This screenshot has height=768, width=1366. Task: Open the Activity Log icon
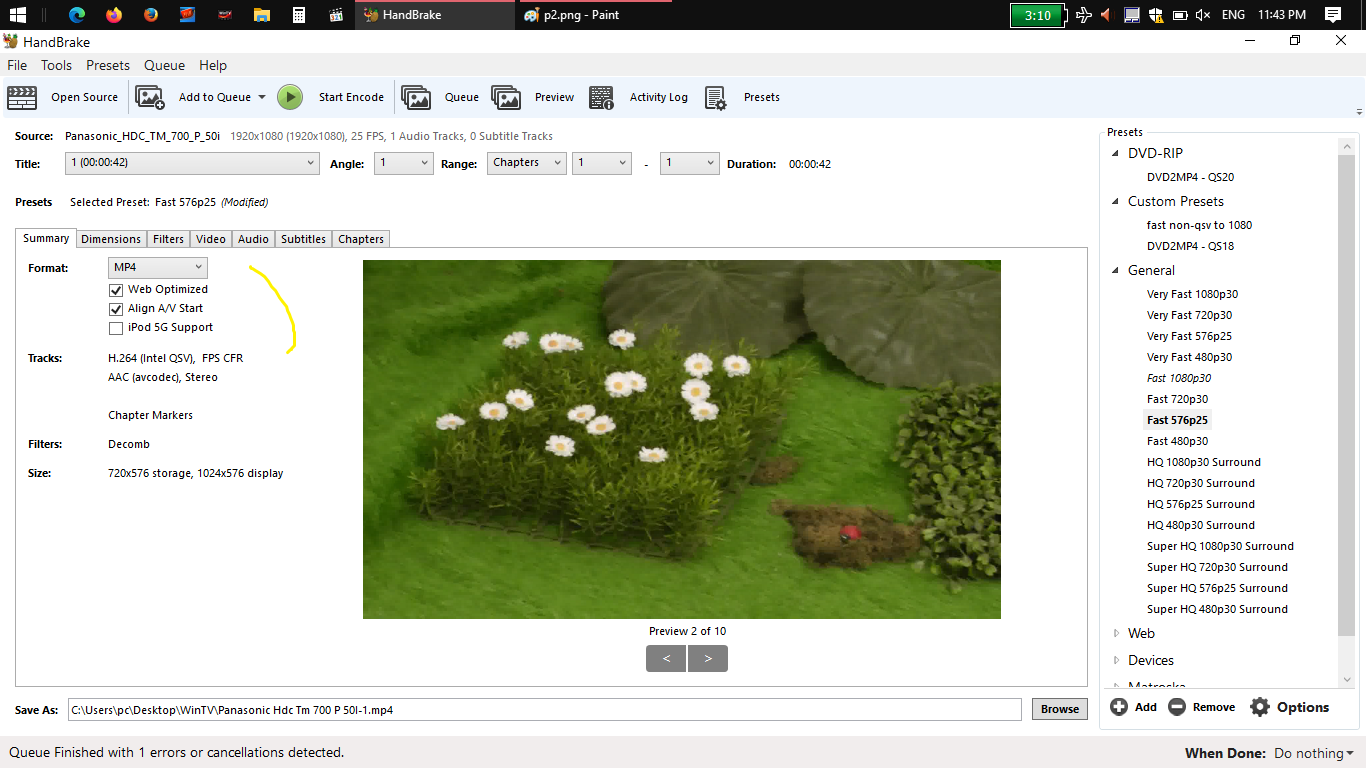click(601, 97)
